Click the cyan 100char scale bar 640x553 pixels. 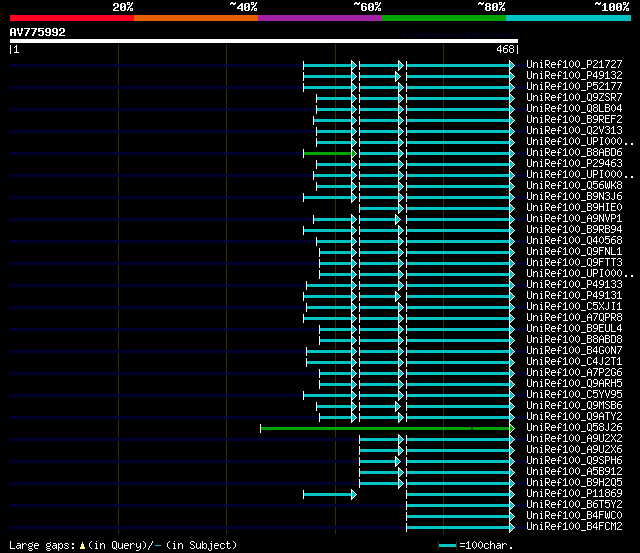click(447, 546)
